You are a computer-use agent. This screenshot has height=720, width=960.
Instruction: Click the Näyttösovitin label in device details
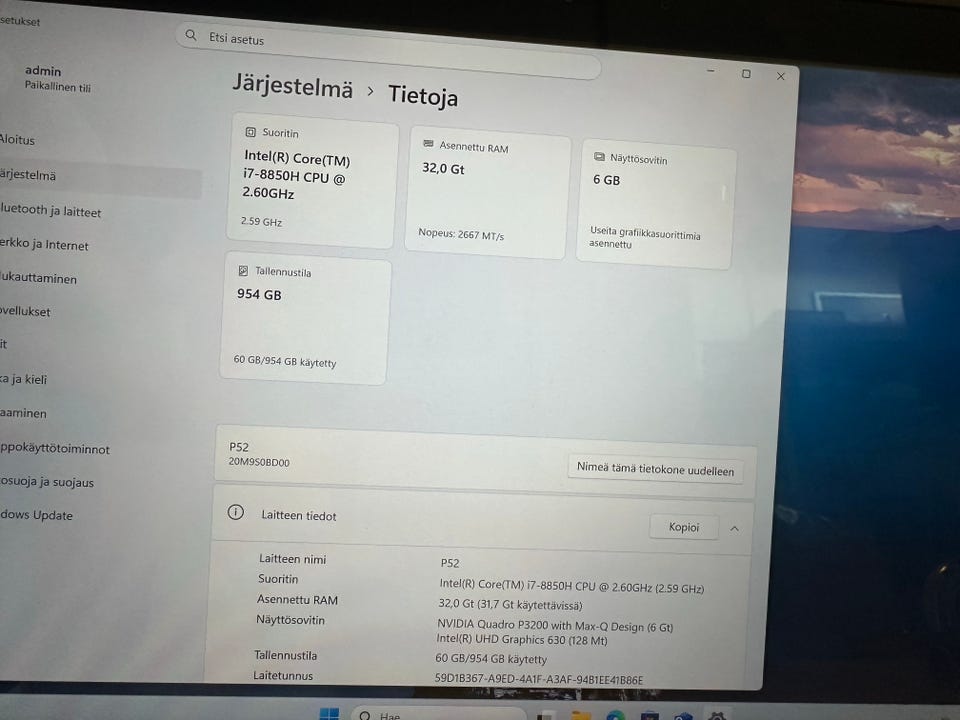coord(290,620)
